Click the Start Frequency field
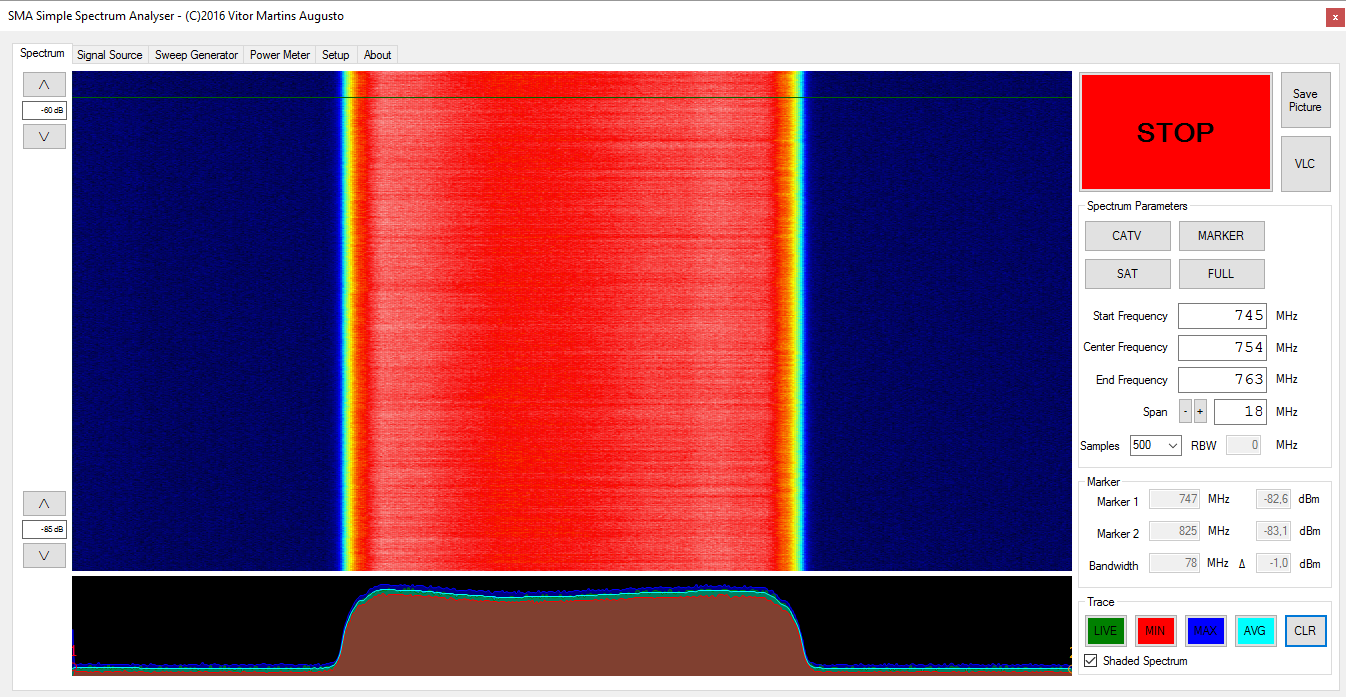The height and width of the screenshot is (697, 1346). click(x=1222, y=316)
